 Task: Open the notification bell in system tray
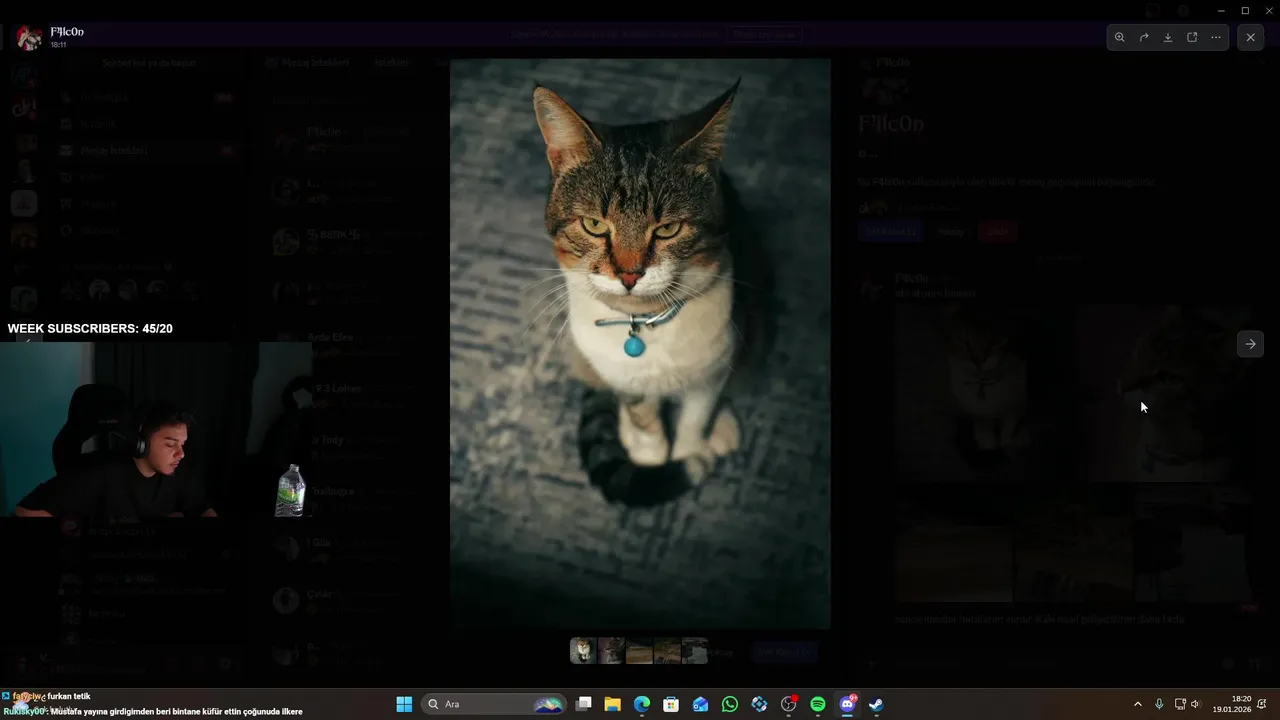1262,704
